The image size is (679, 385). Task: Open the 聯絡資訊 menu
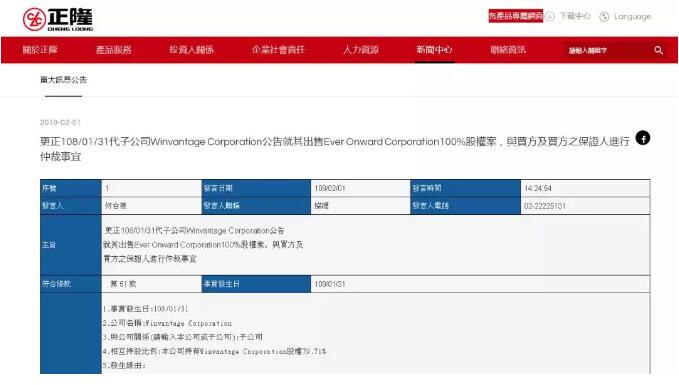tap(508, 50)
